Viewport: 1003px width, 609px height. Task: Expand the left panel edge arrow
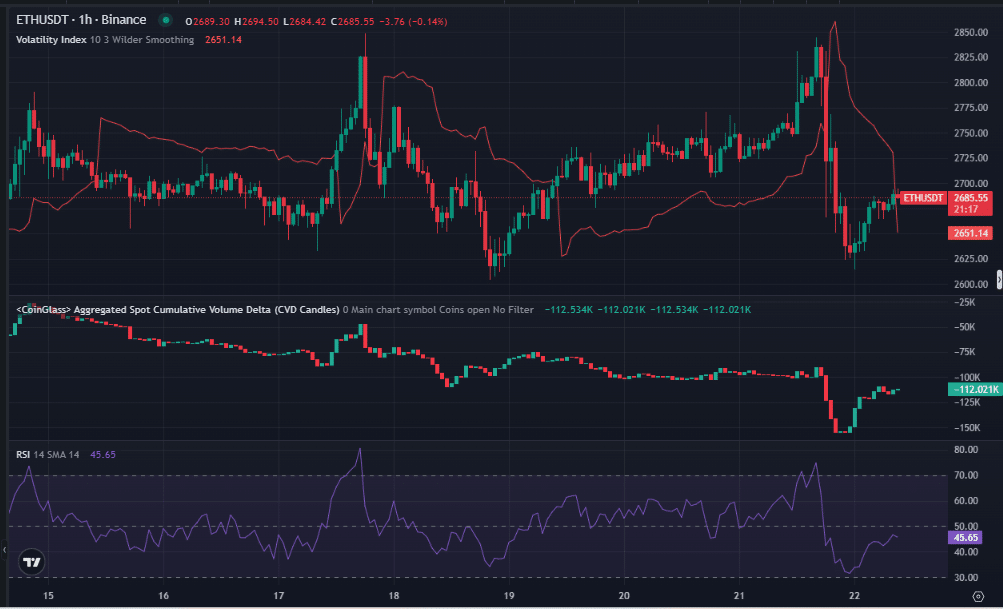(x=3, y=550)
